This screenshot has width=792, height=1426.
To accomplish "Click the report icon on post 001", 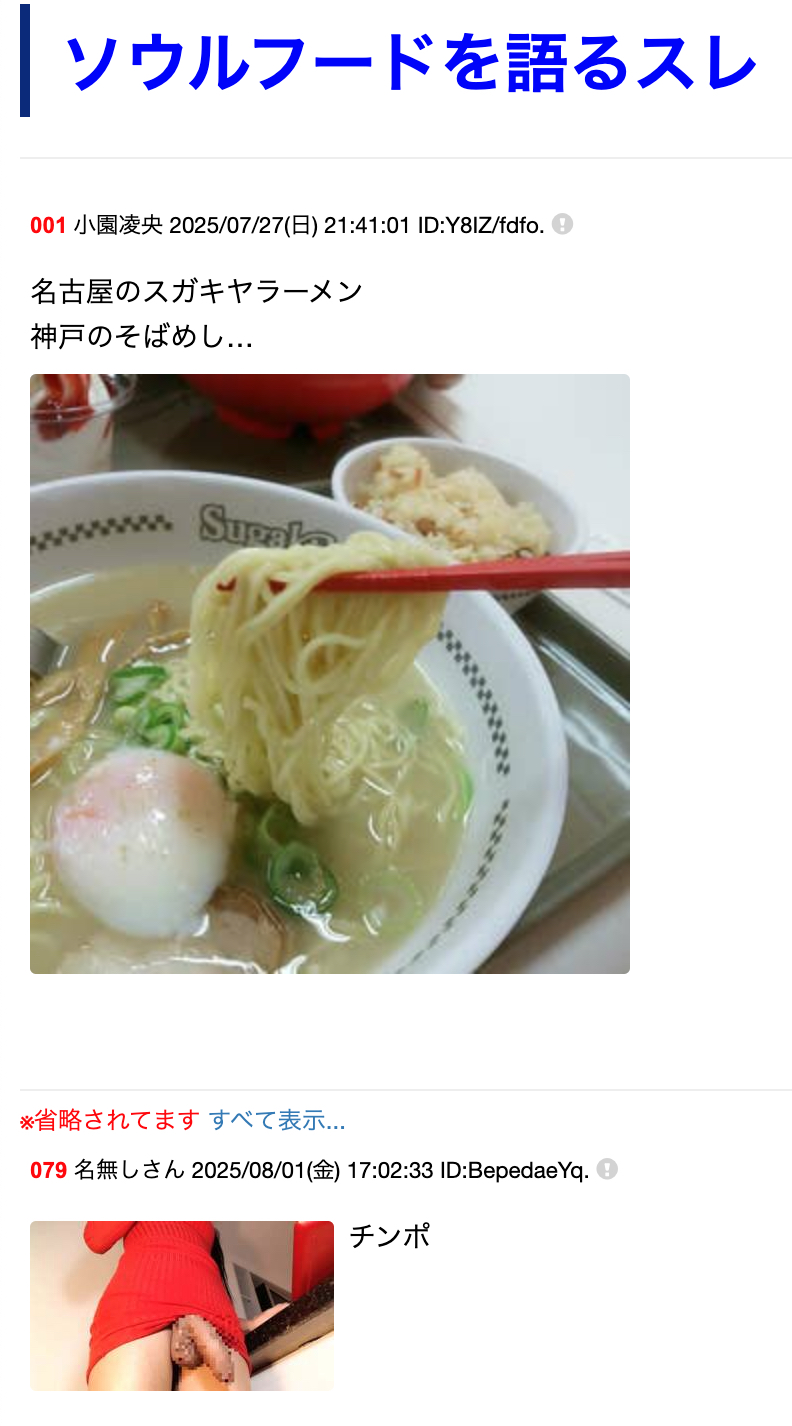I will pos(563,224).
